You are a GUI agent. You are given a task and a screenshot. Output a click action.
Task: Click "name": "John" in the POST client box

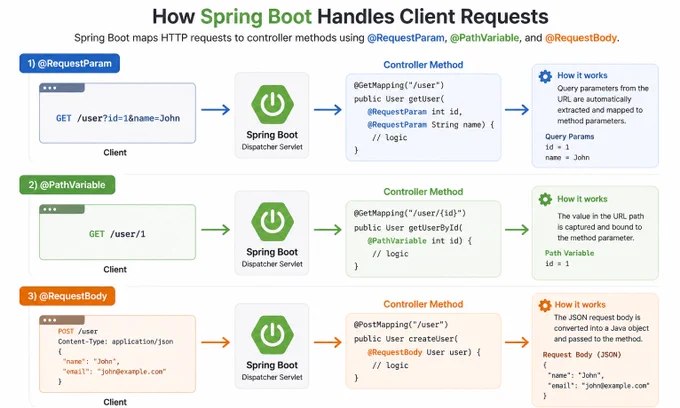click(91, 362)
